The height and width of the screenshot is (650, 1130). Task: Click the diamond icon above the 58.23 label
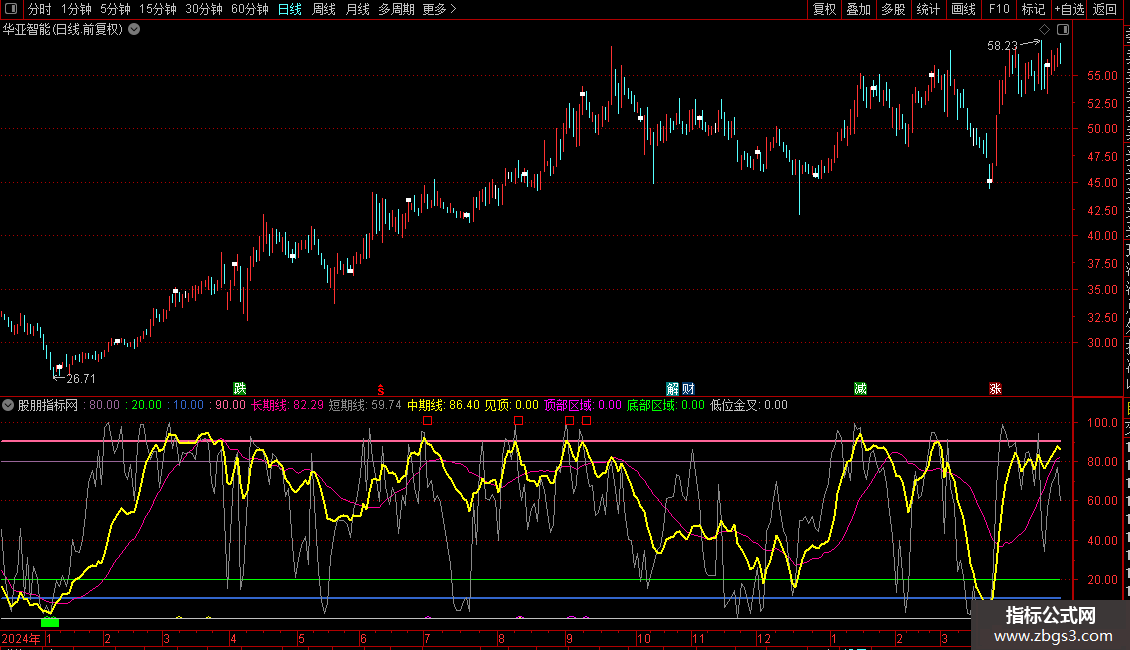pos(1045,30)
